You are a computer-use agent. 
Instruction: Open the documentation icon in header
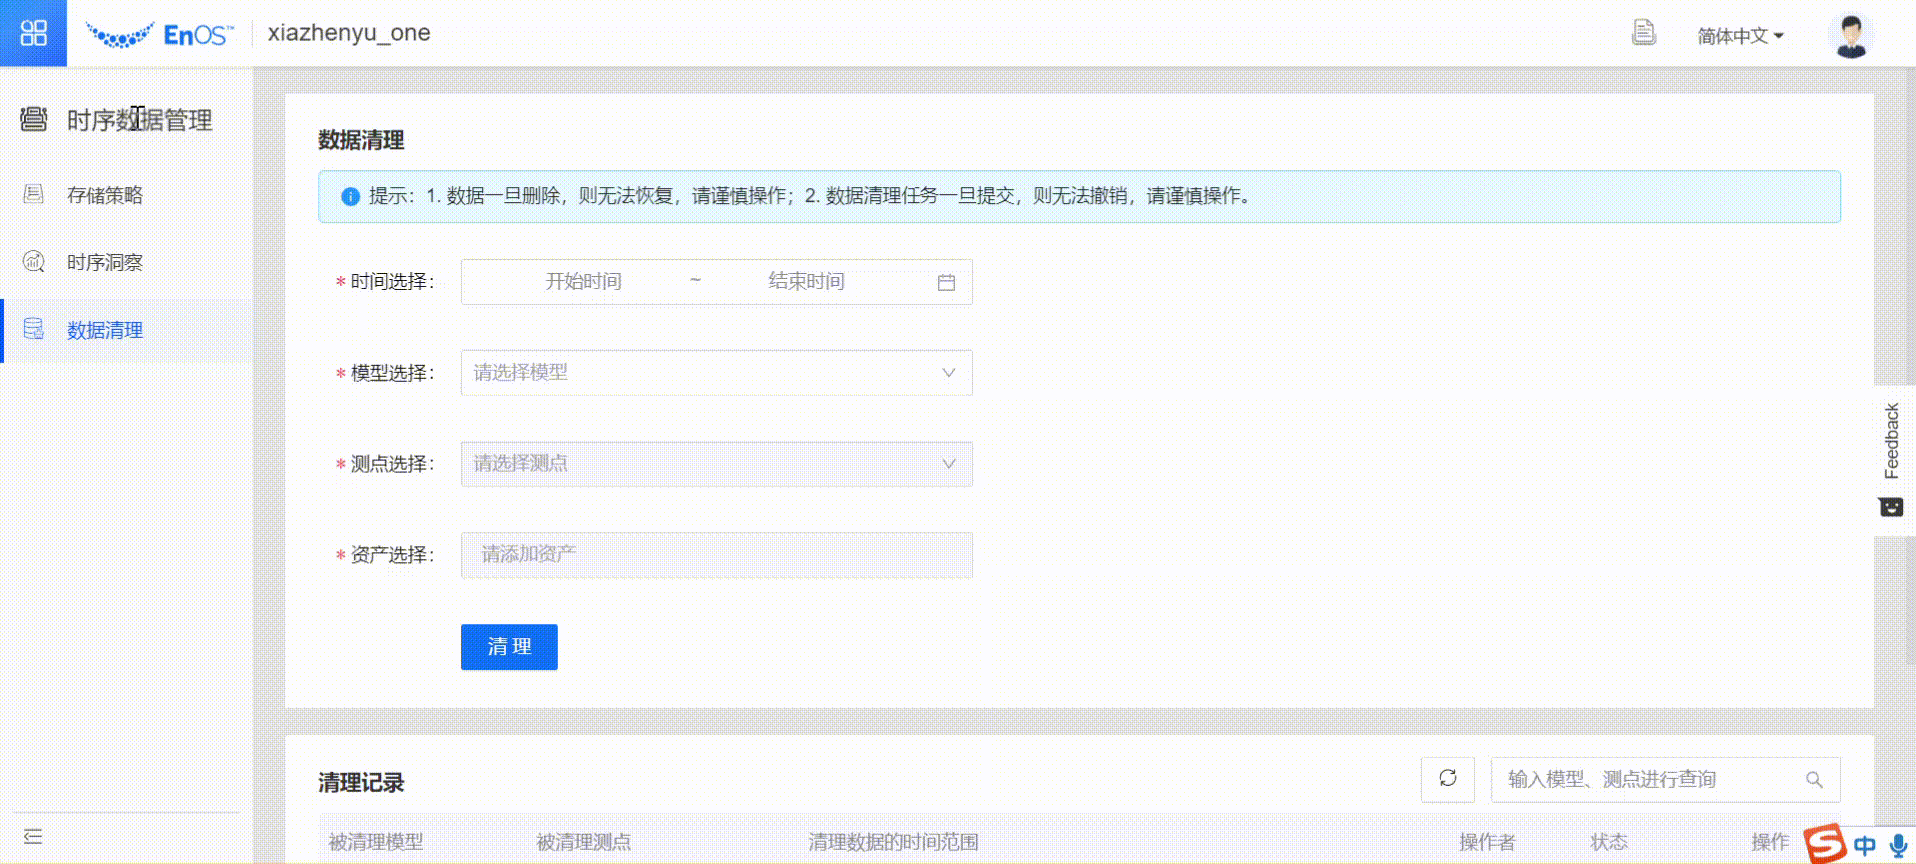click(1643, 33)
